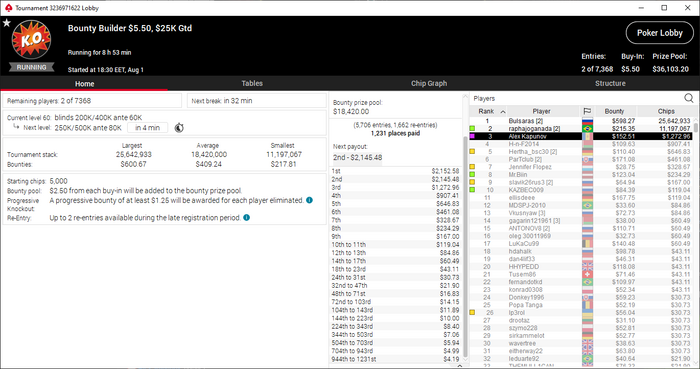Viewport: 700px width, 369px height.
Task: Click the green marker beside Mr.Biin
Action: coord(472,174)
